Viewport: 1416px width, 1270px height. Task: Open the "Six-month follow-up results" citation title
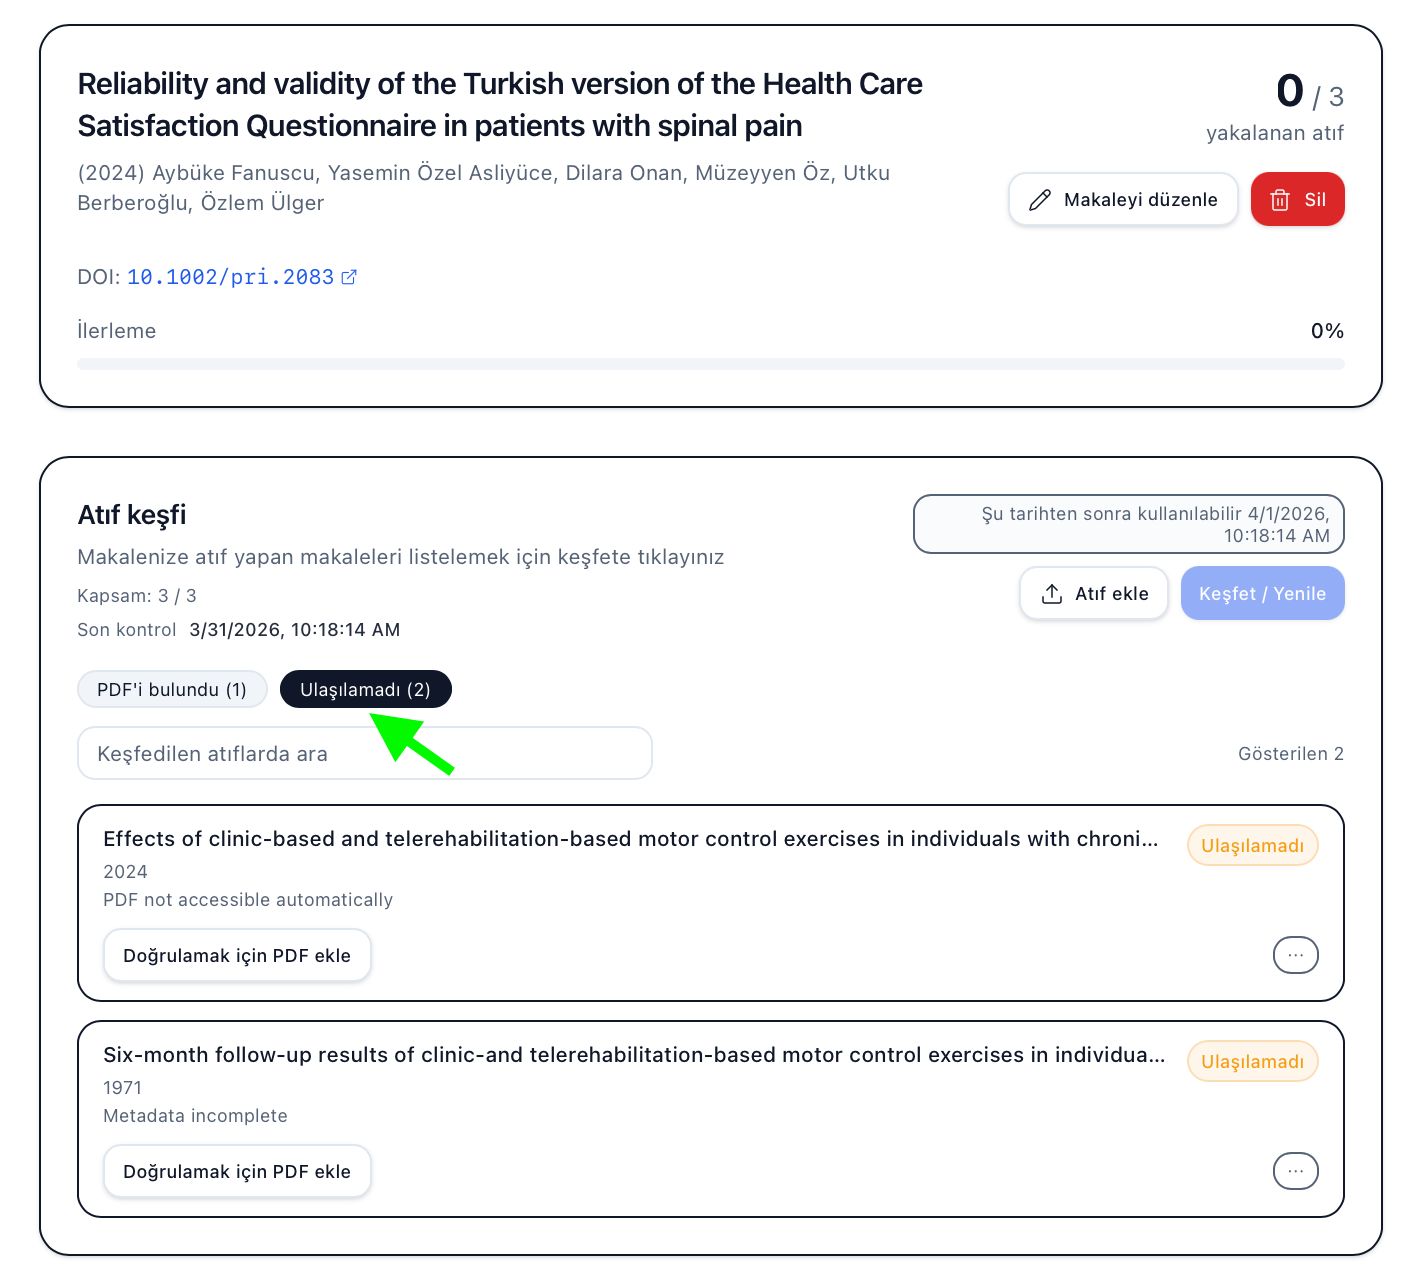coord(633,1055)
